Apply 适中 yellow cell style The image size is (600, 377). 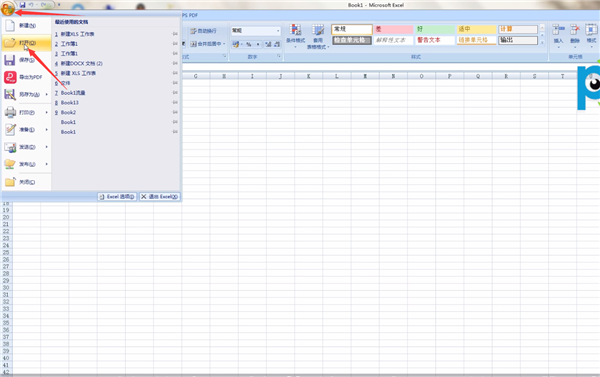[476, 29]
